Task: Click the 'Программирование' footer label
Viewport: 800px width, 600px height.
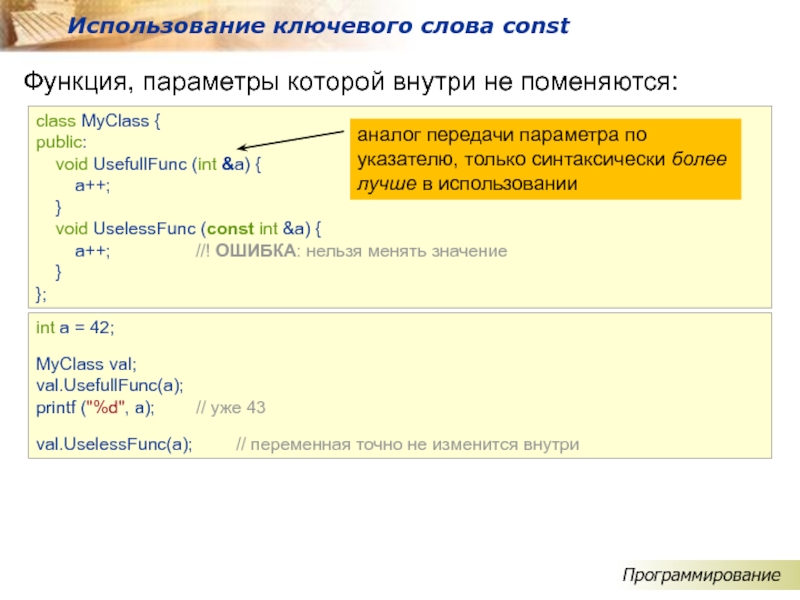Action: point(701,576)
